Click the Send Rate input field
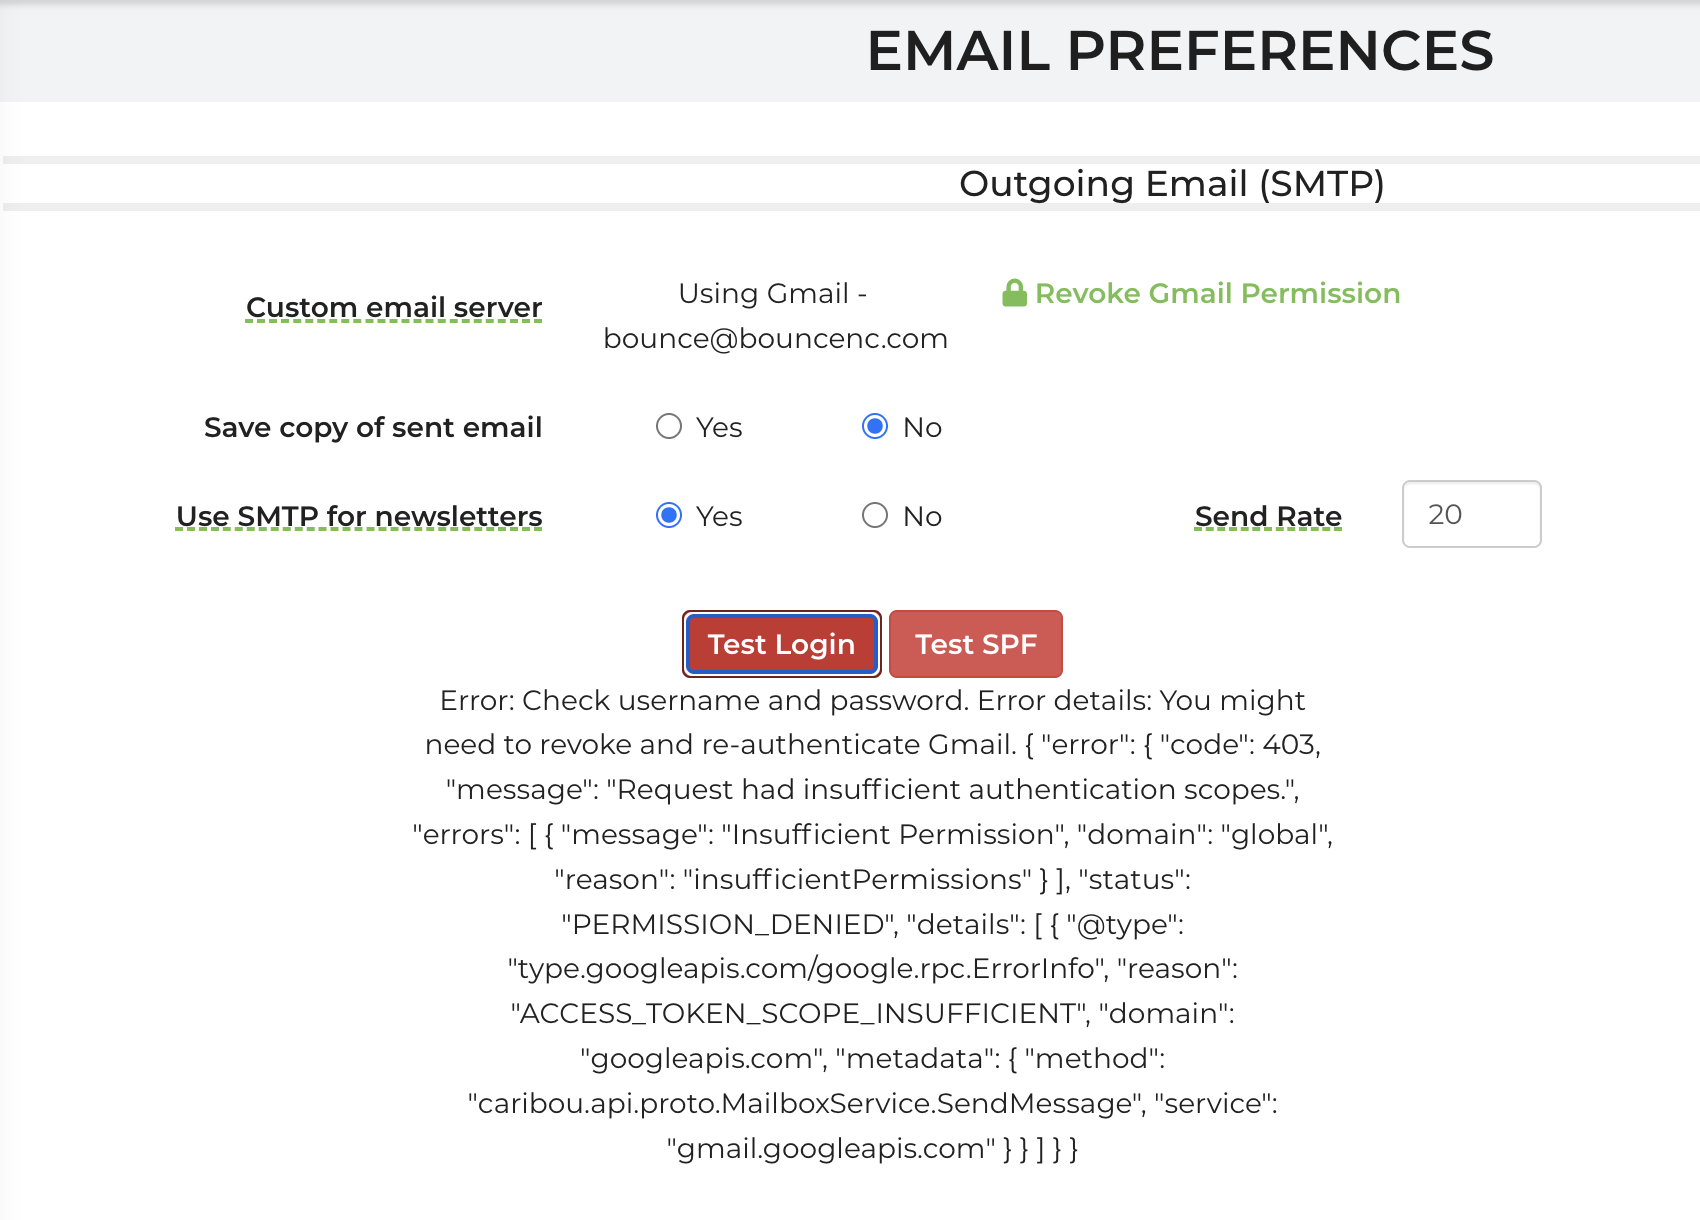The height and width of the screenshot is (1220, 1700). 1471,514
